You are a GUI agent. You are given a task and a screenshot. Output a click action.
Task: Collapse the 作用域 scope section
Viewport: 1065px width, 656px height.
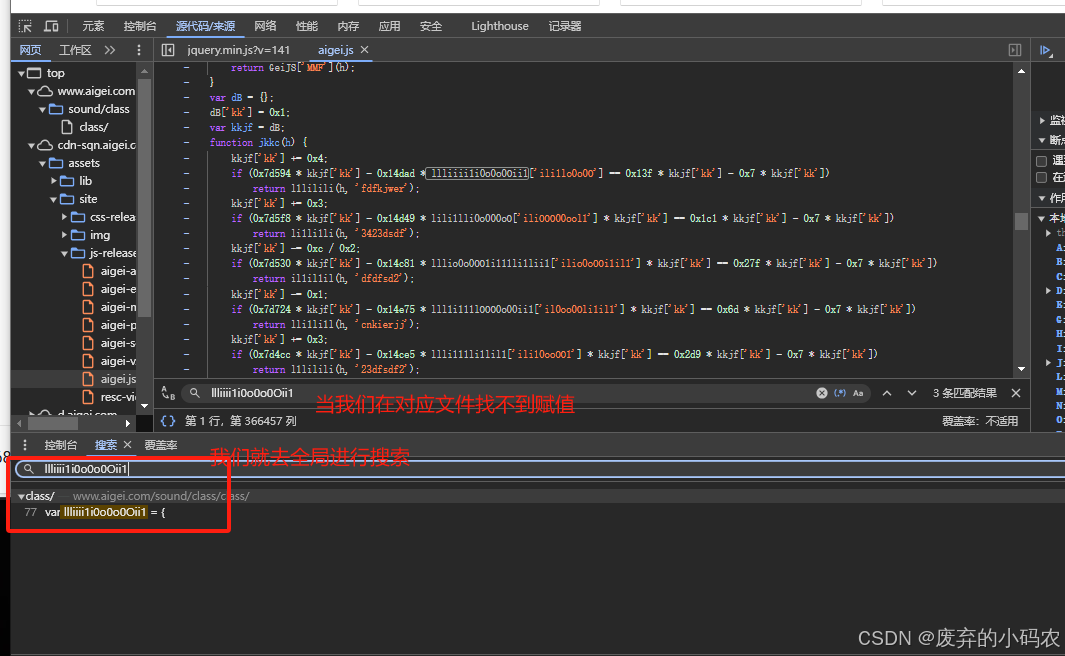[1043, 198]
